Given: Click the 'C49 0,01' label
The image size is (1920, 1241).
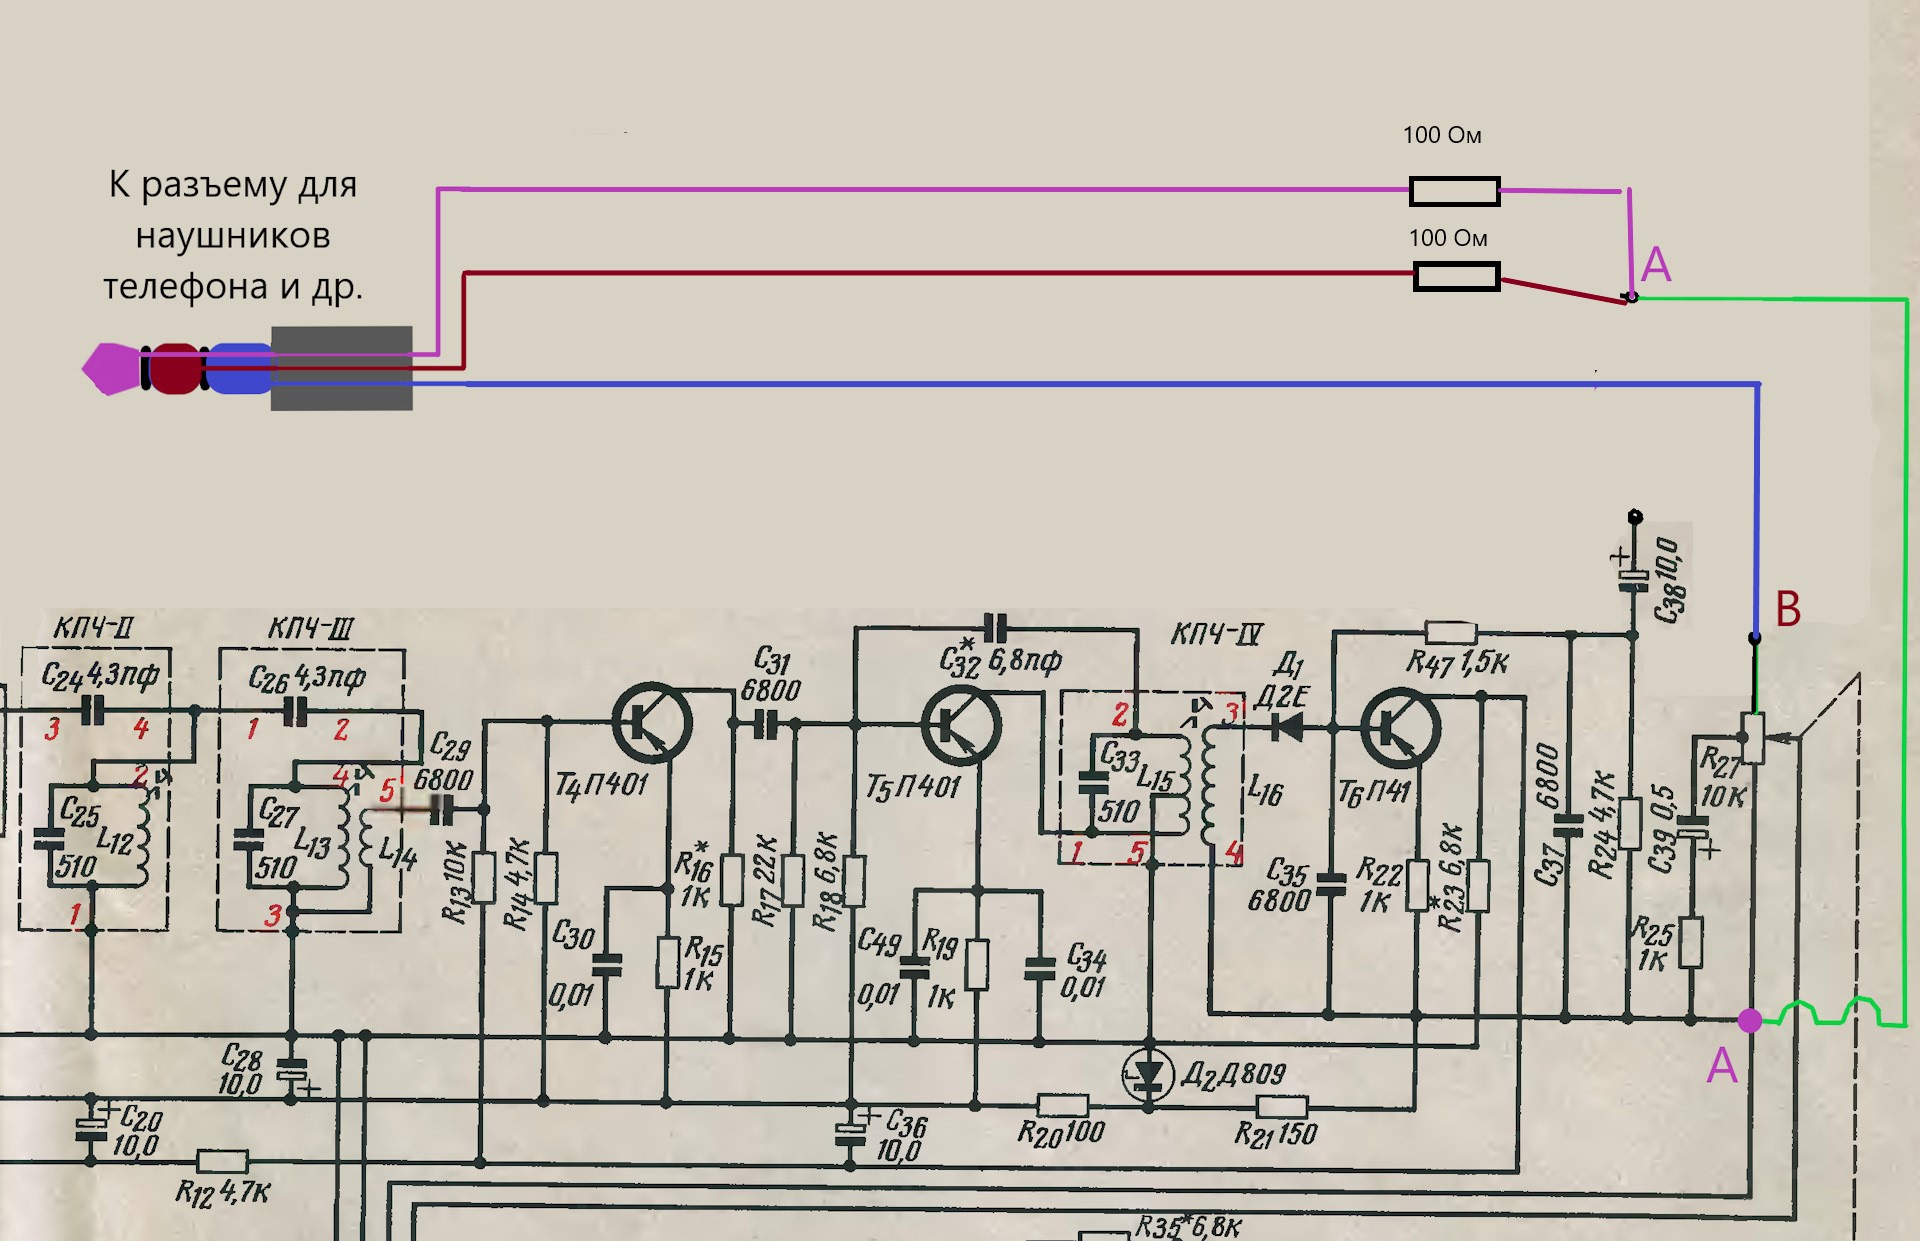Looking at the screenshot, I should (x=879, y=969).
